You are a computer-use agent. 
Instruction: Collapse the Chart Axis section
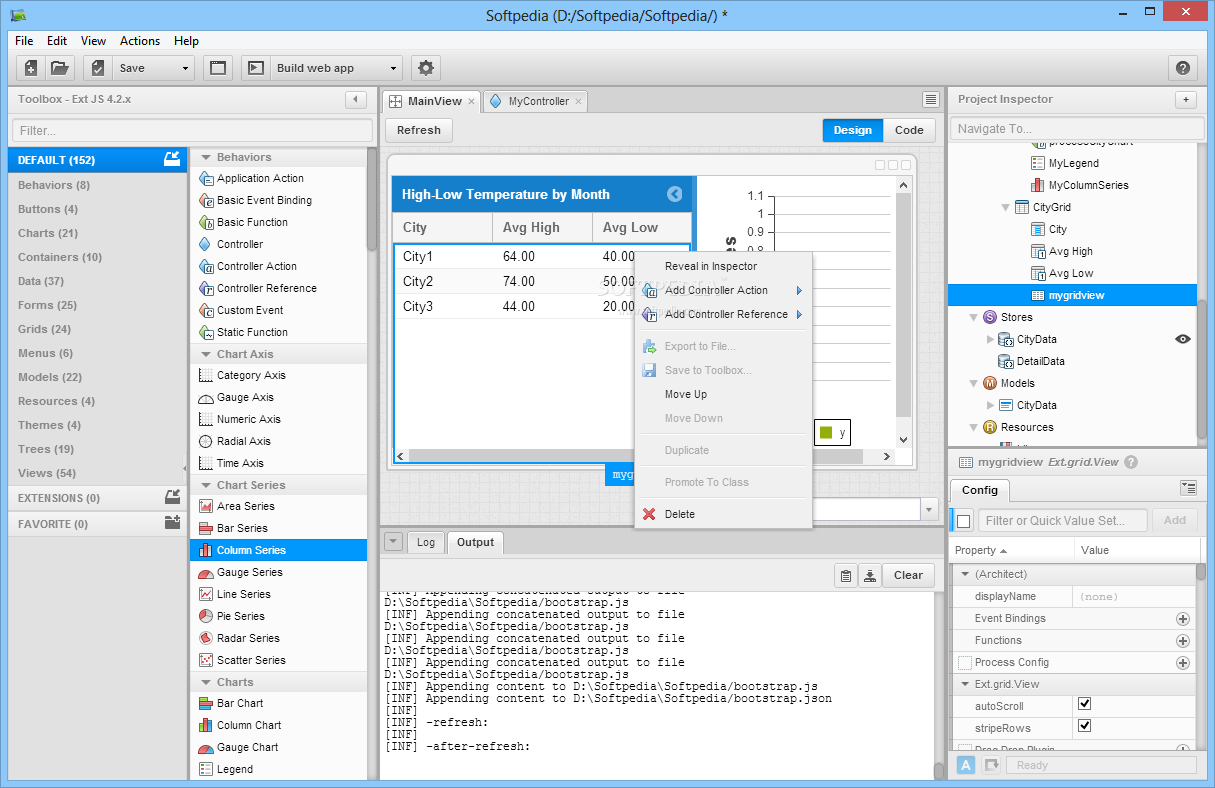[206, 354]
